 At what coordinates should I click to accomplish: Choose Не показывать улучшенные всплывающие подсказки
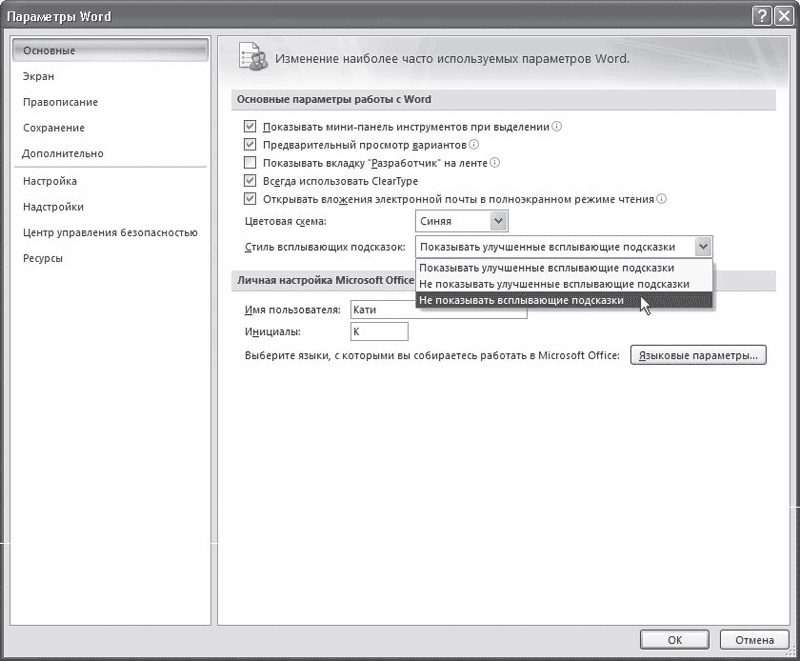(x=564, y=284)
